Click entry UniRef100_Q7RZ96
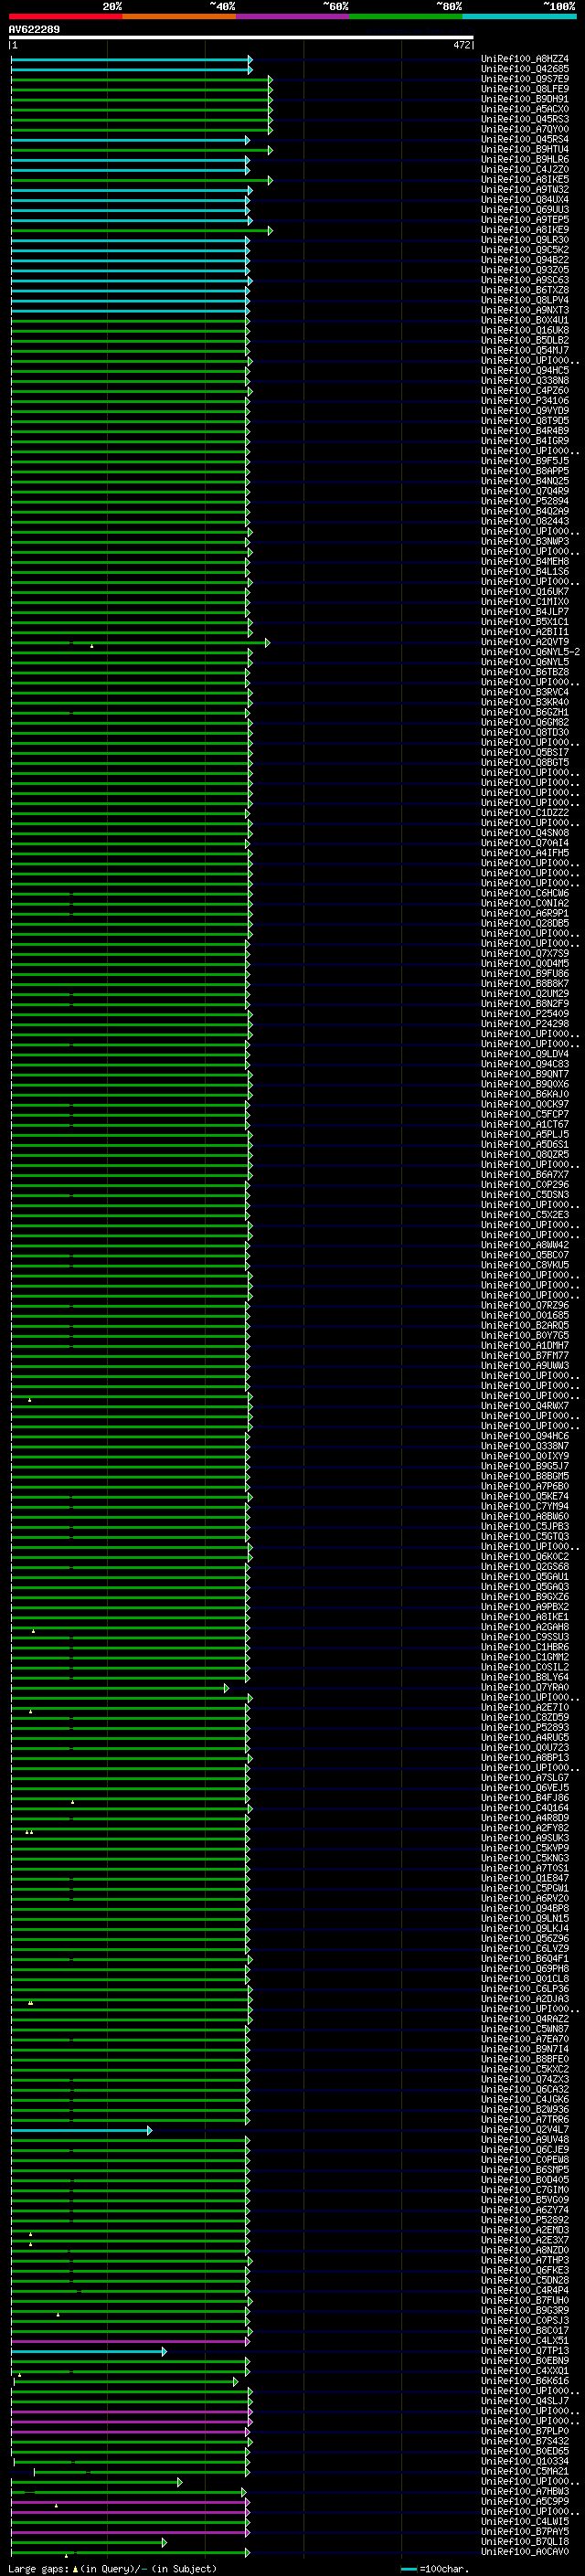 point(525,1305)
